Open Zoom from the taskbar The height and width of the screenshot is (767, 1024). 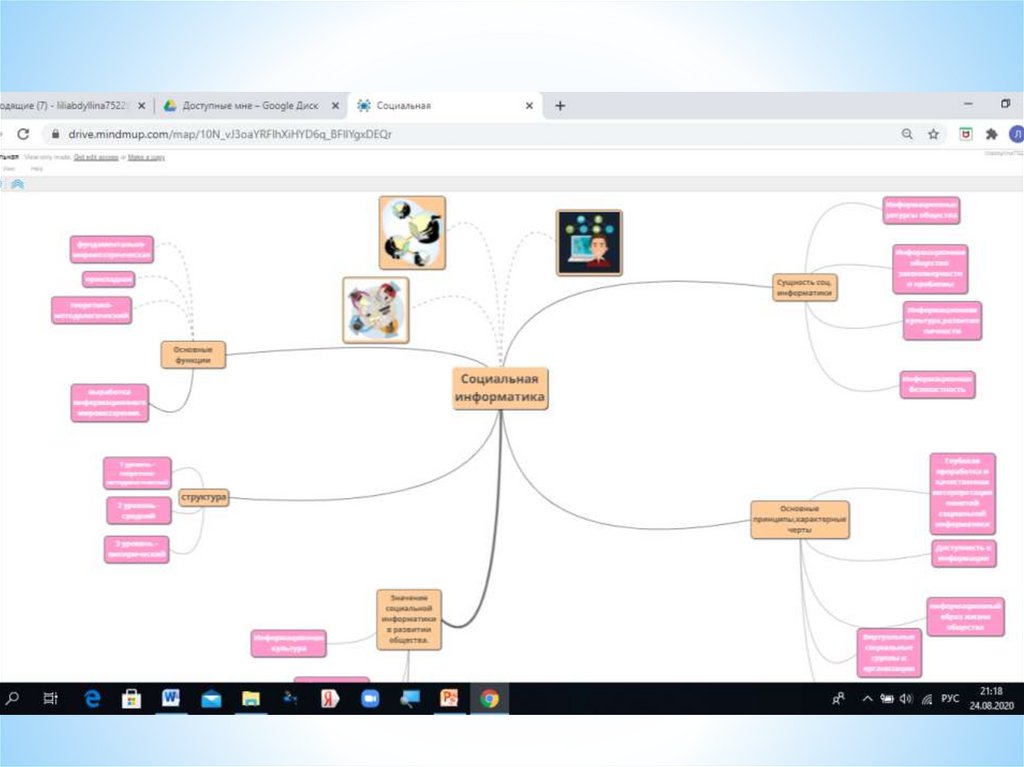[370, 699]
